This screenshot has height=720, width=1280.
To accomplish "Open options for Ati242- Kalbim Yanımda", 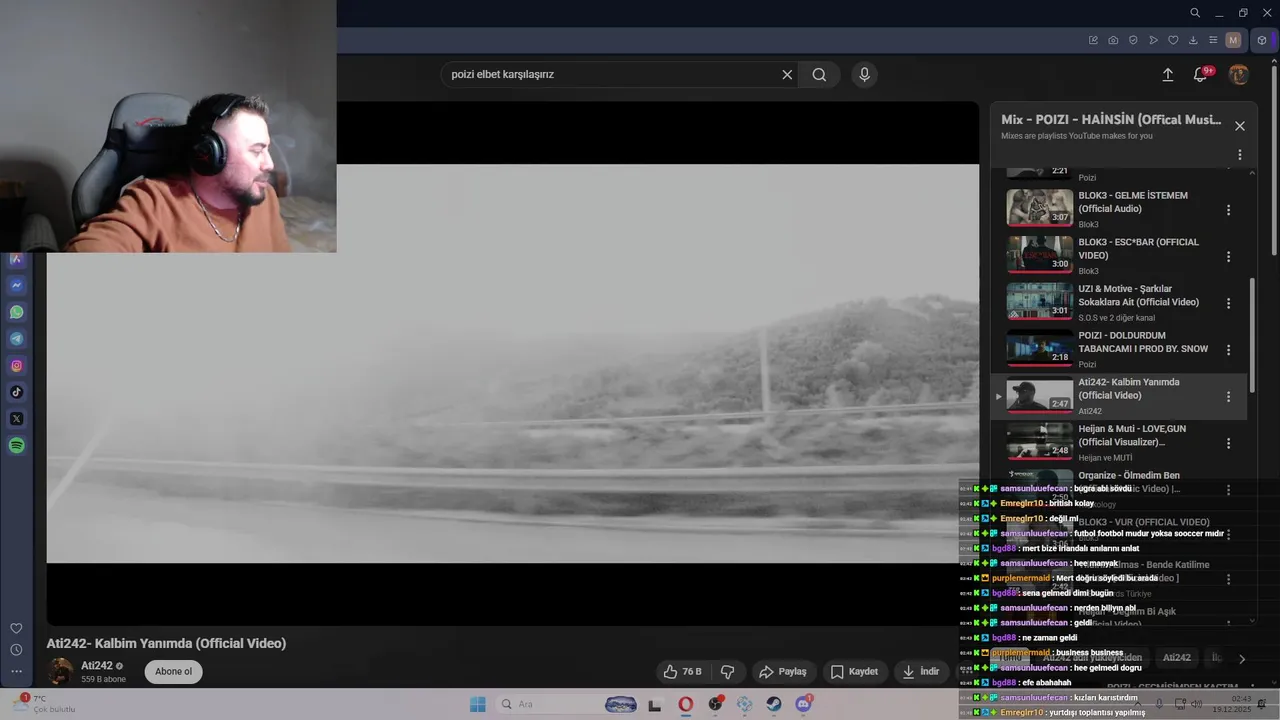I will [1229, 397].
